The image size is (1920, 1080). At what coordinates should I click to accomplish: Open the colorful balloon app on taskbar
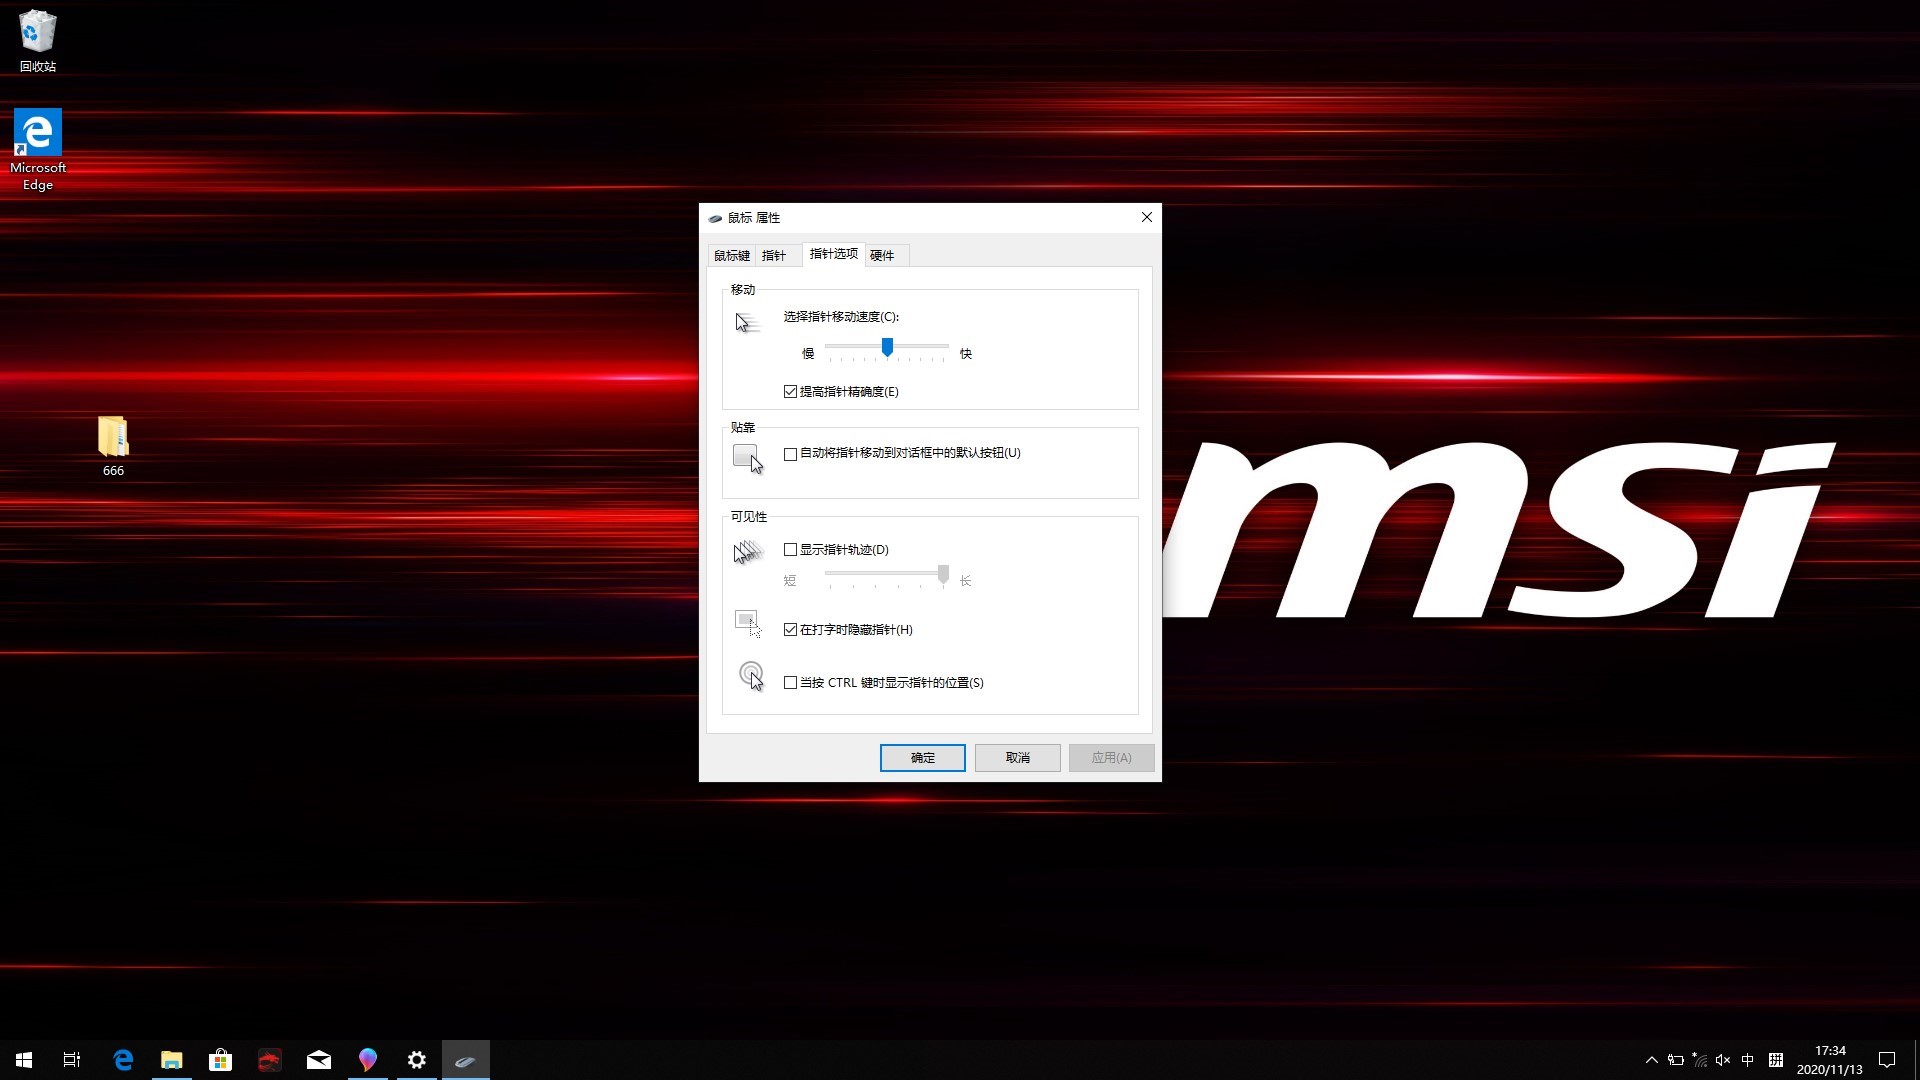pos(368,1060)
